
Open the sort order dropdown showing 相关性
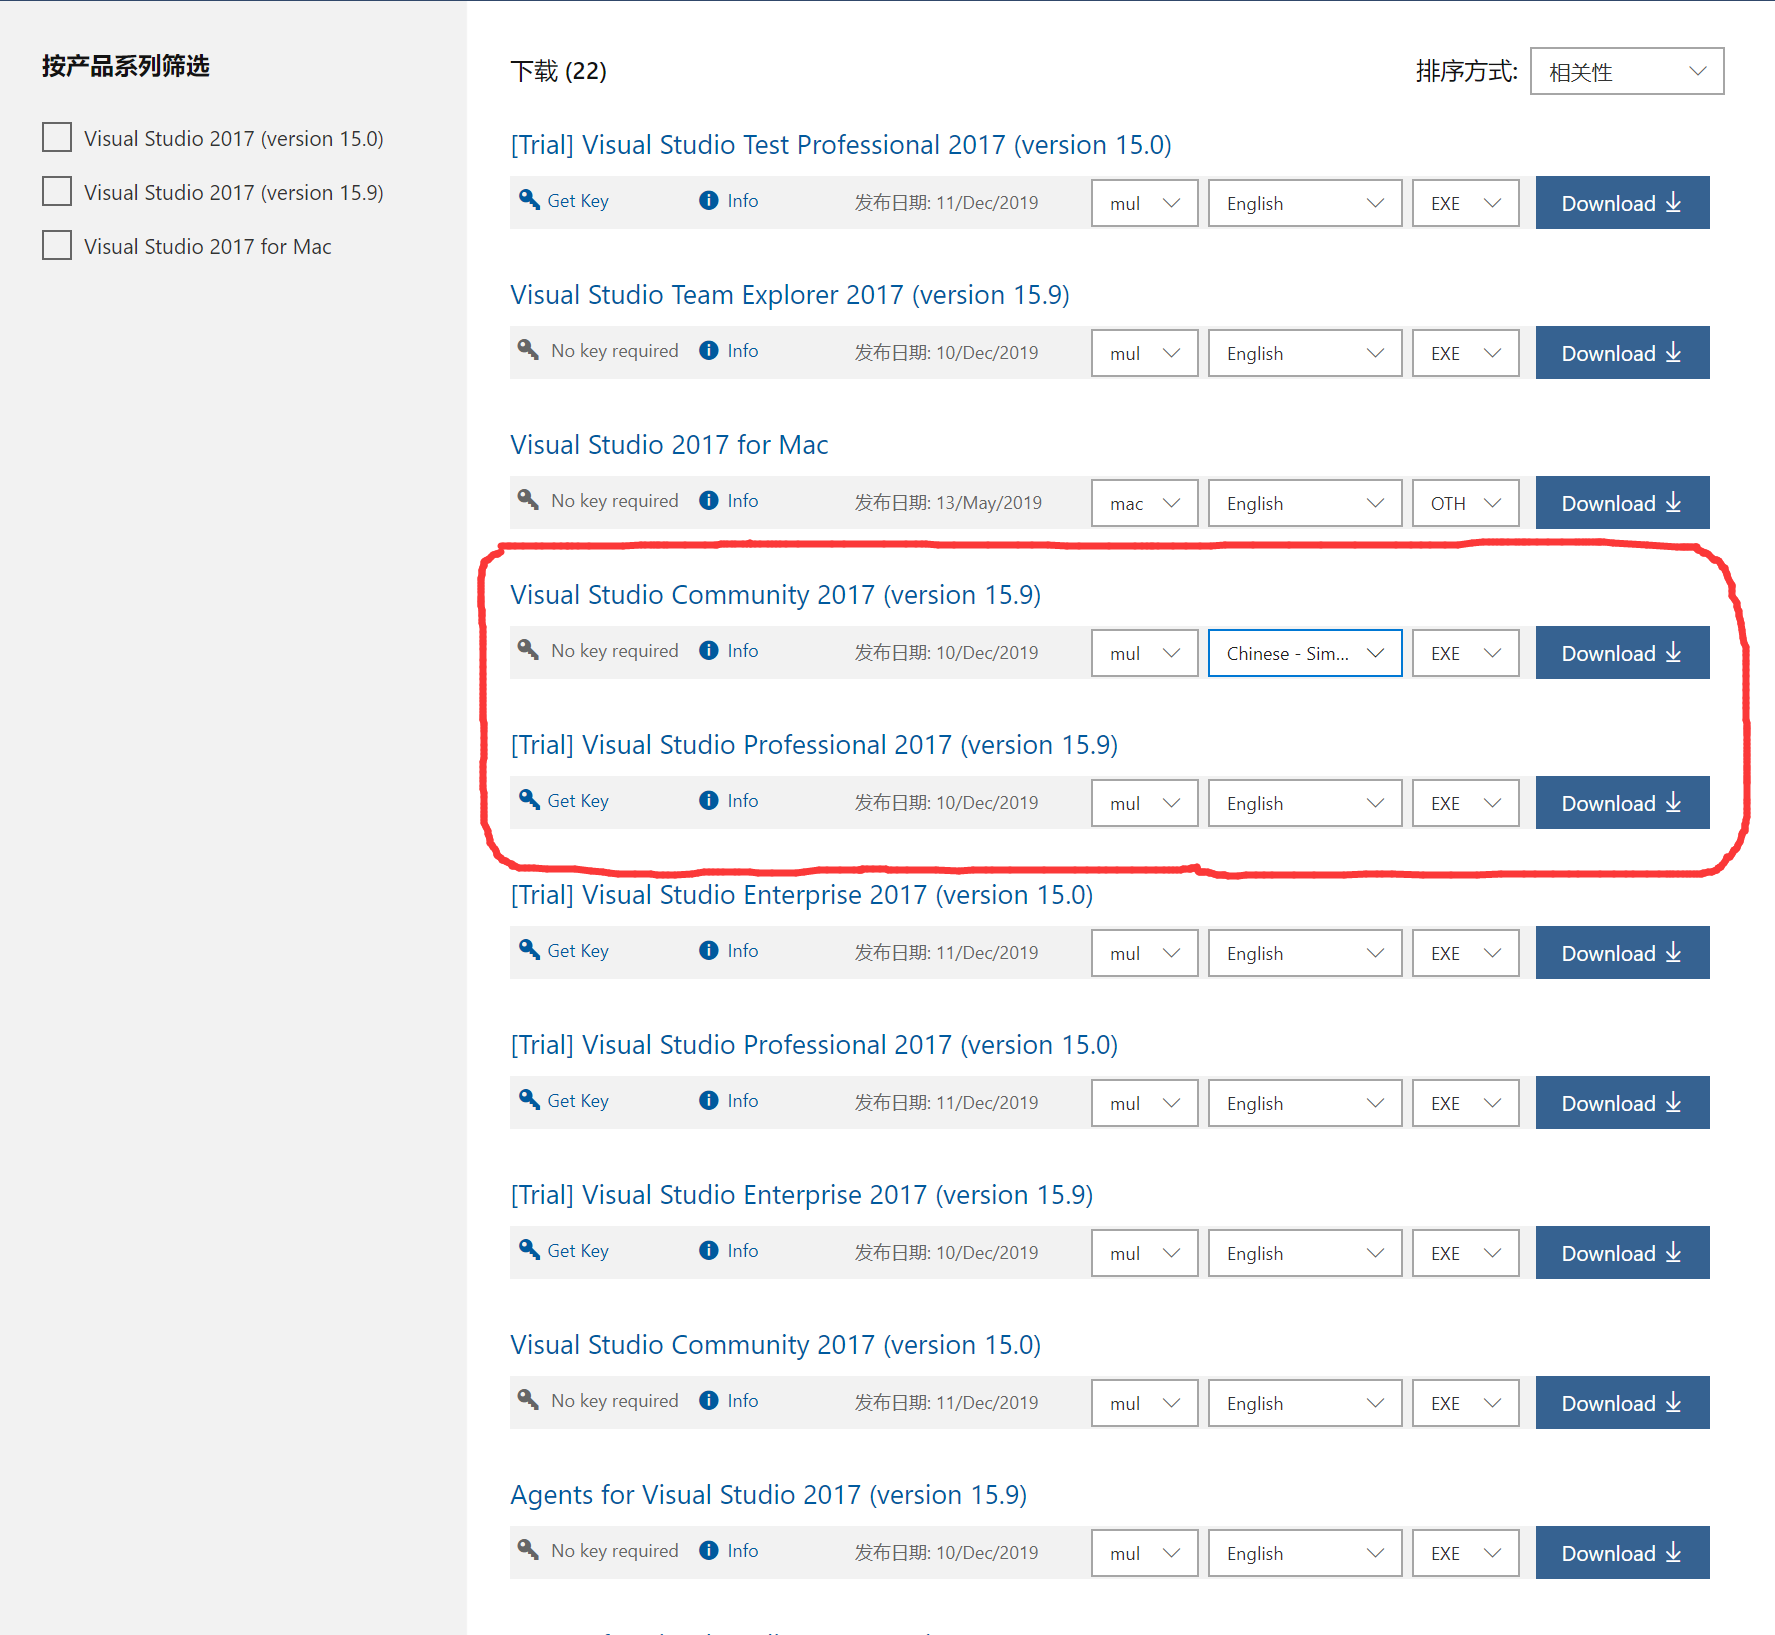(1626, 72)
